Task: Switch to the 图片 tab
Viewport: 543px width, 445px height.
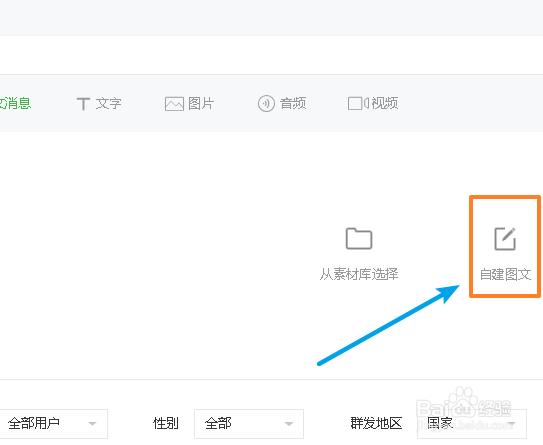Action: [x=189, y=104]
